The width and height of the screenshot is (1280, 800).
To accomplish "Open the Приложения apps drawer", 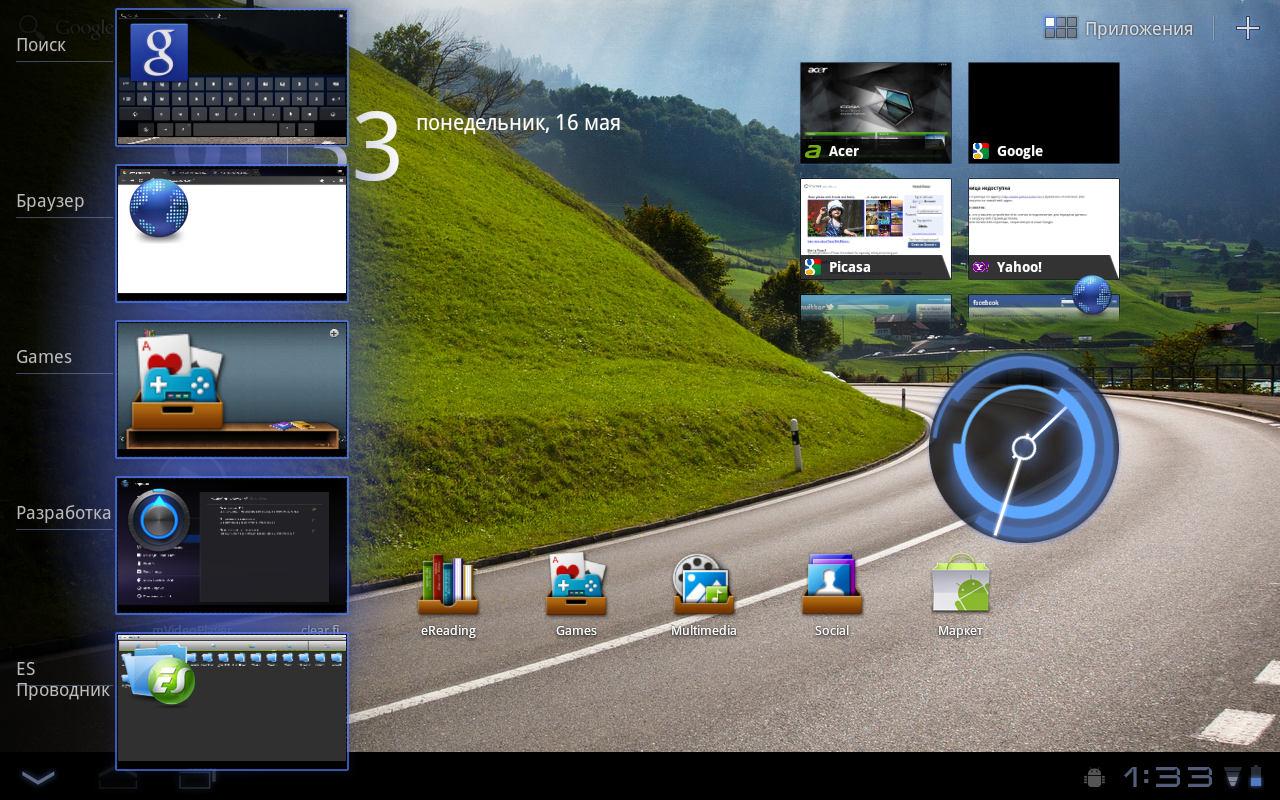I will [x=1118, y=28].
